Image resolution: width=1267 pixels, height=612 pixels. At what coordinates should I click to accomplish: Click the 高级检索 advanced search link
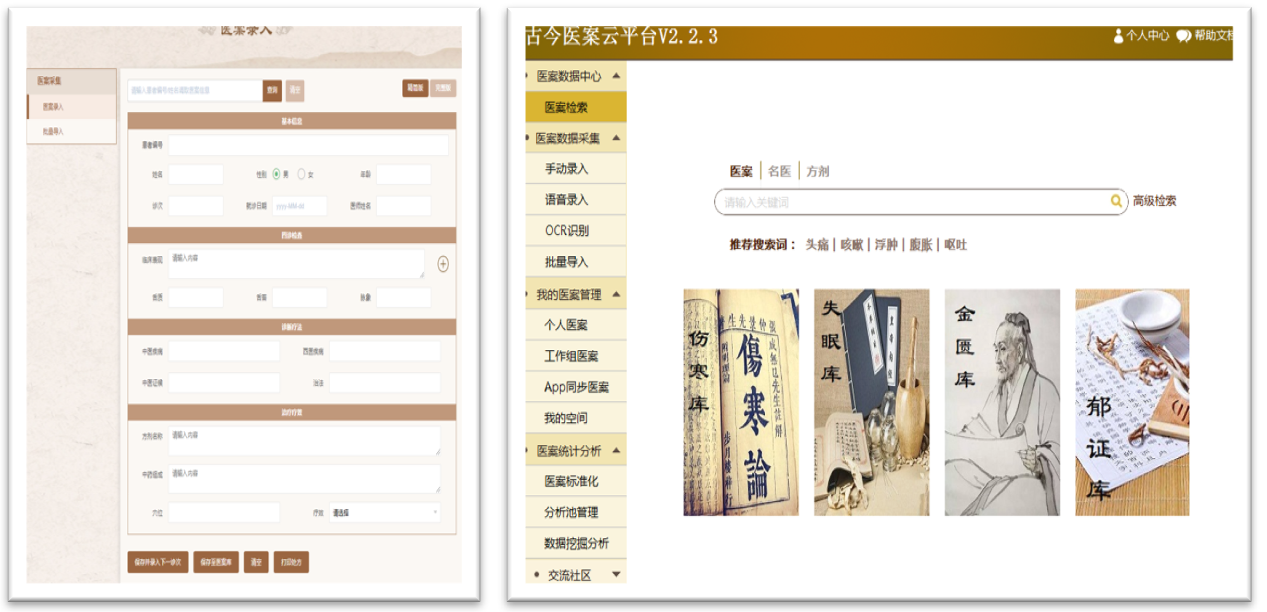1154,201
